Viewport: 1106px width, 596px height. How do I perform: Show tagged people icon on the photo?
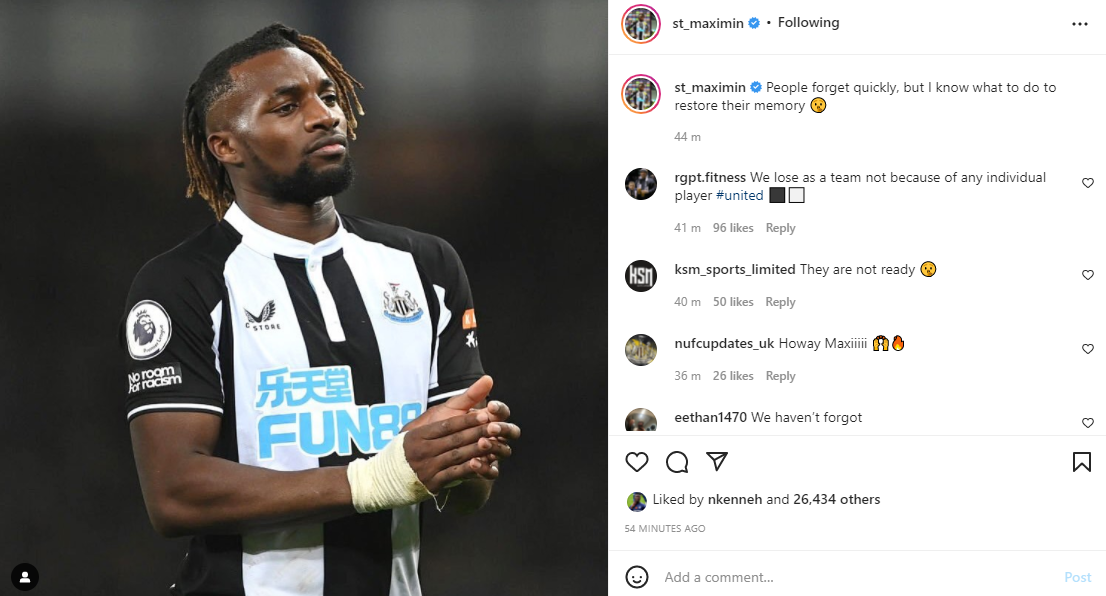pyautogui.click(x=25, y=578)
